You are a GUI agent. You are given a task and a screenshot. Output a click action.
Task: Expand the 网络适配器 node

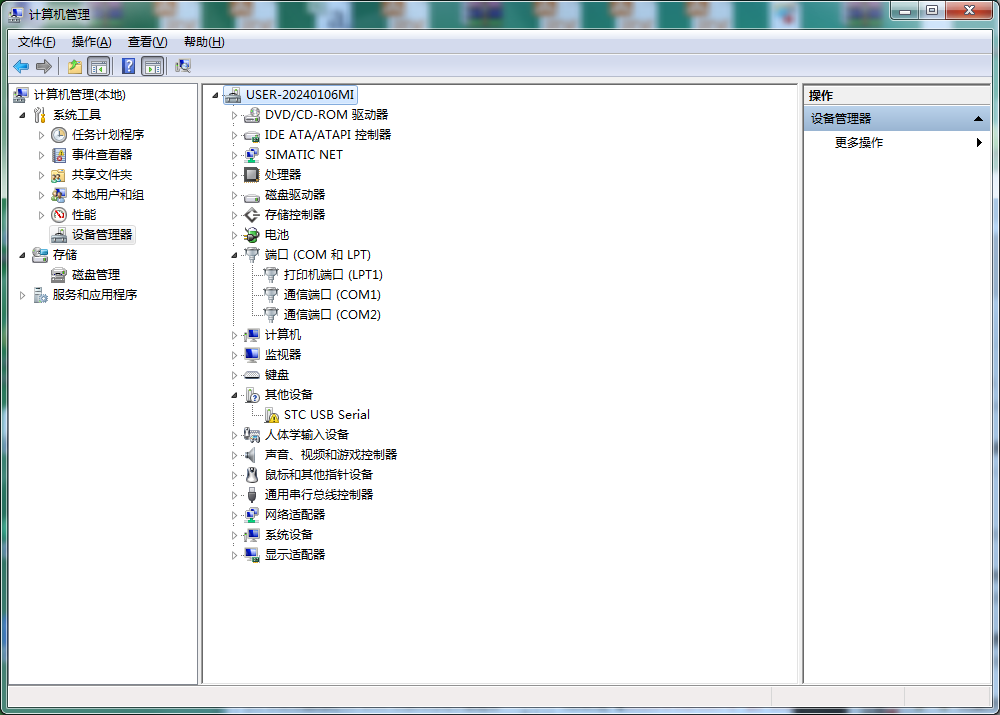pyautogui.click(x=234, y=515)
